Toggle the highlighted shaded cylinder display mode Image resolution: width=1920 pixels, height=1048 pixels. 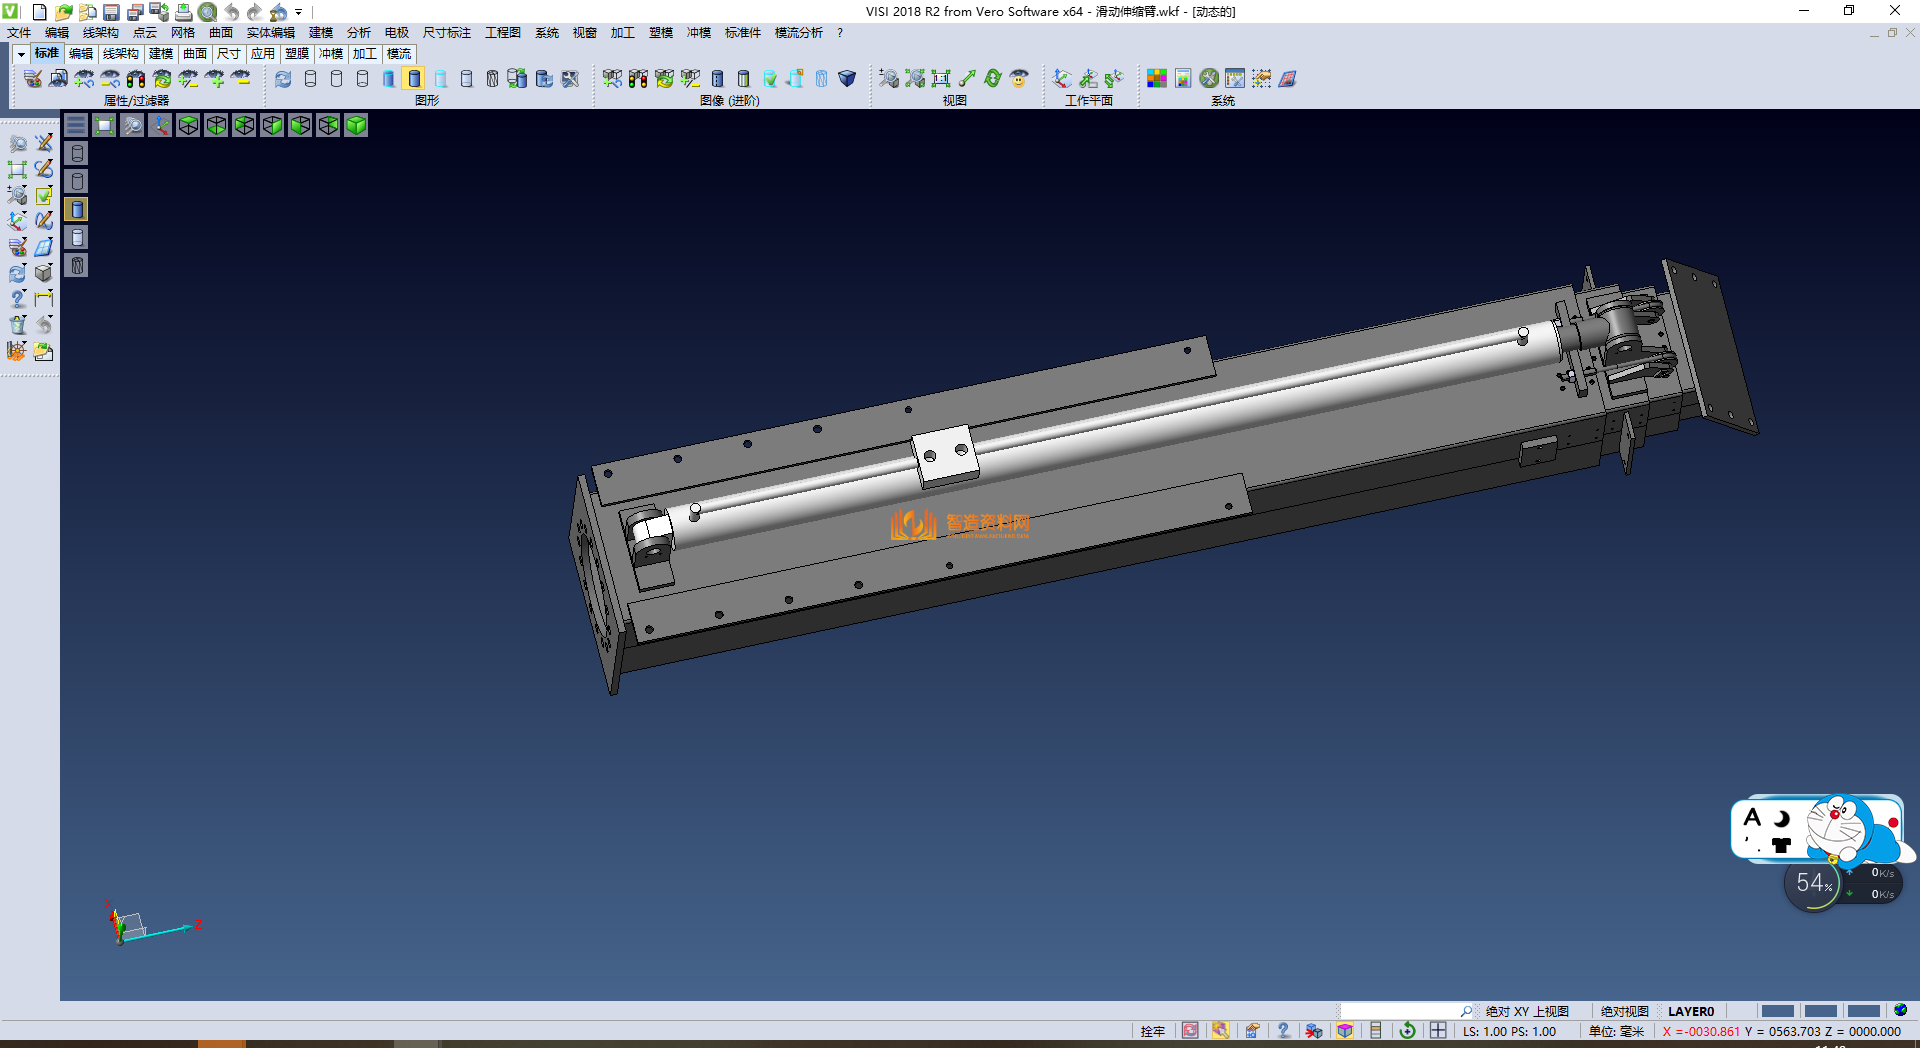(x=414, y=78)
